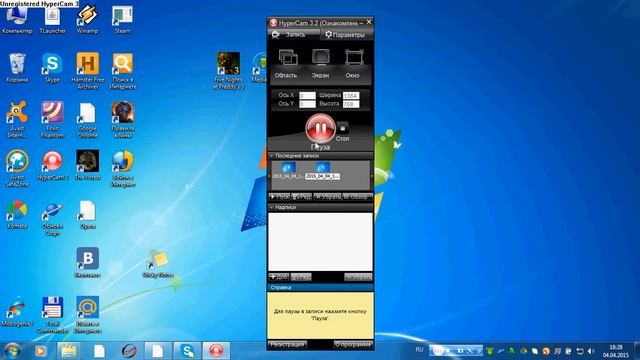Open Поиск в Интернете desktop icon
The height and width of the screenshot is (360, 640).
(122, 71)
